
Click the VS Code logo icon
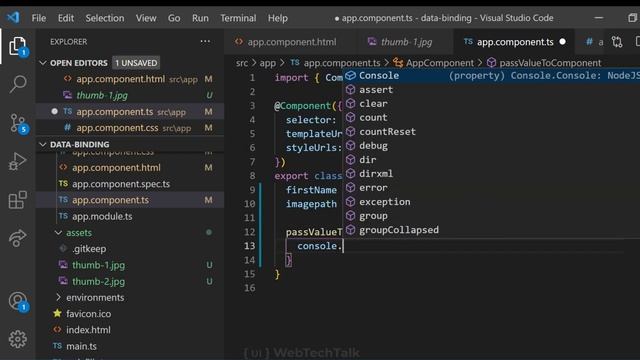(x=13, y=18)
